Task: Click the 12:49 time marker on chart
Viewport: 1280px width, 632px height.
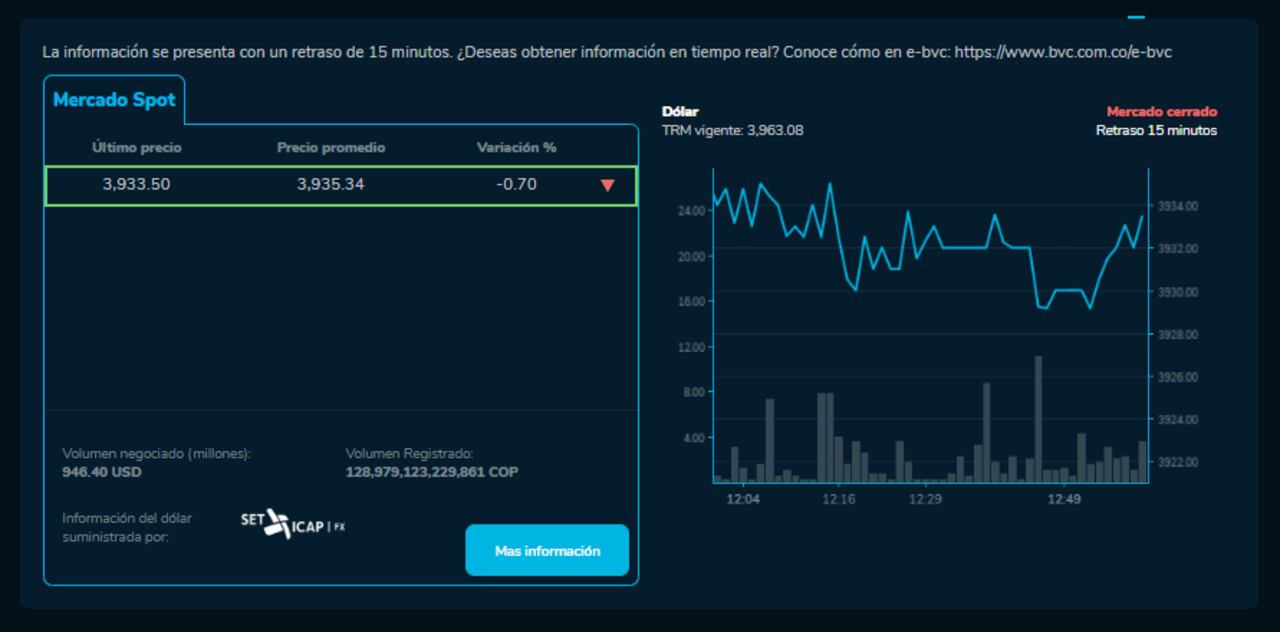Action: [1064, 499]
